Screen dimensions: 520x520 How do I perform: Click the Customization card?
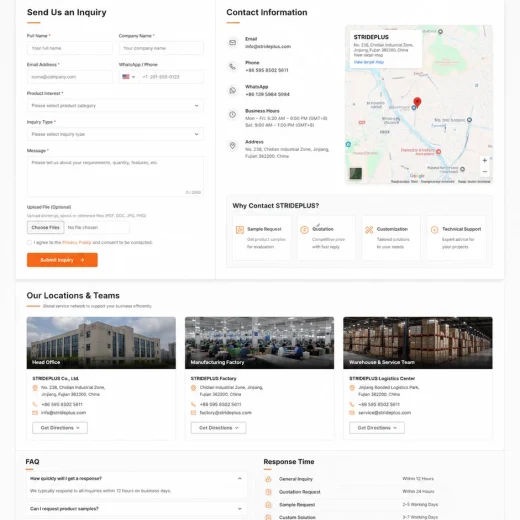391,238
